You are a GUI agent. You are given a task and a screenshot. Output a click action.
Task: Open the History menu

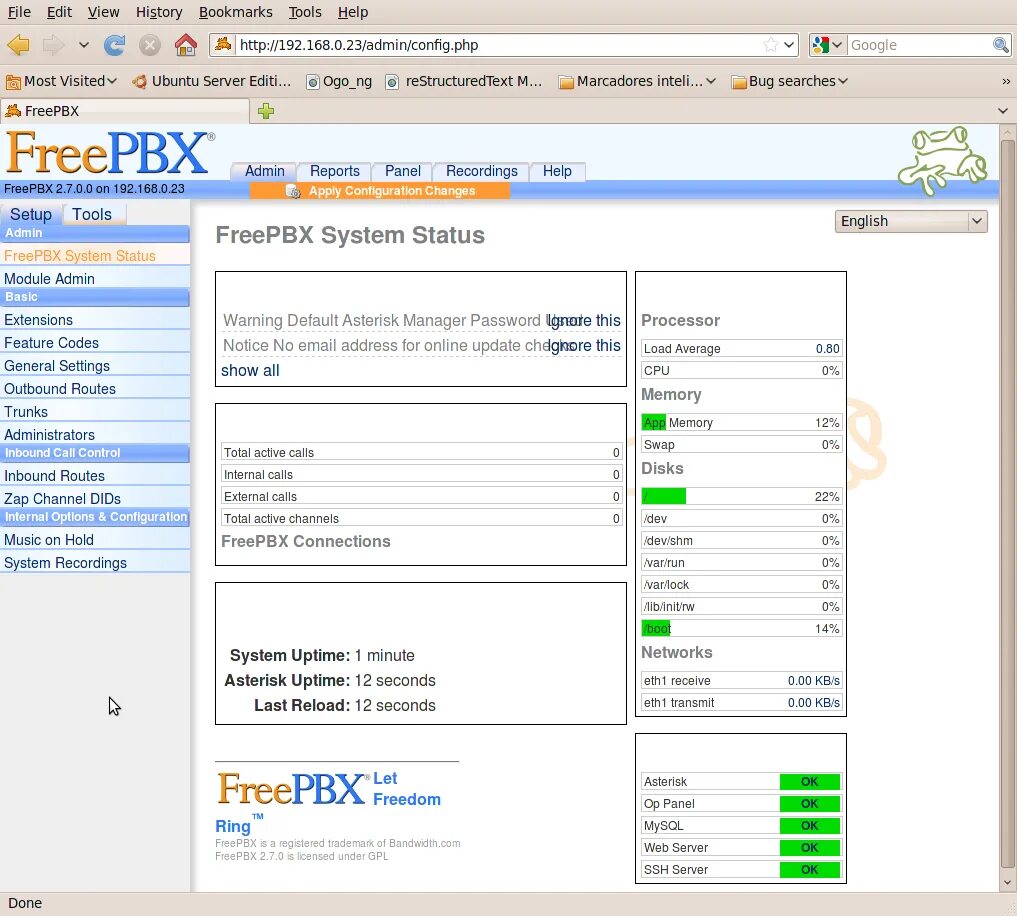[159, 12]
